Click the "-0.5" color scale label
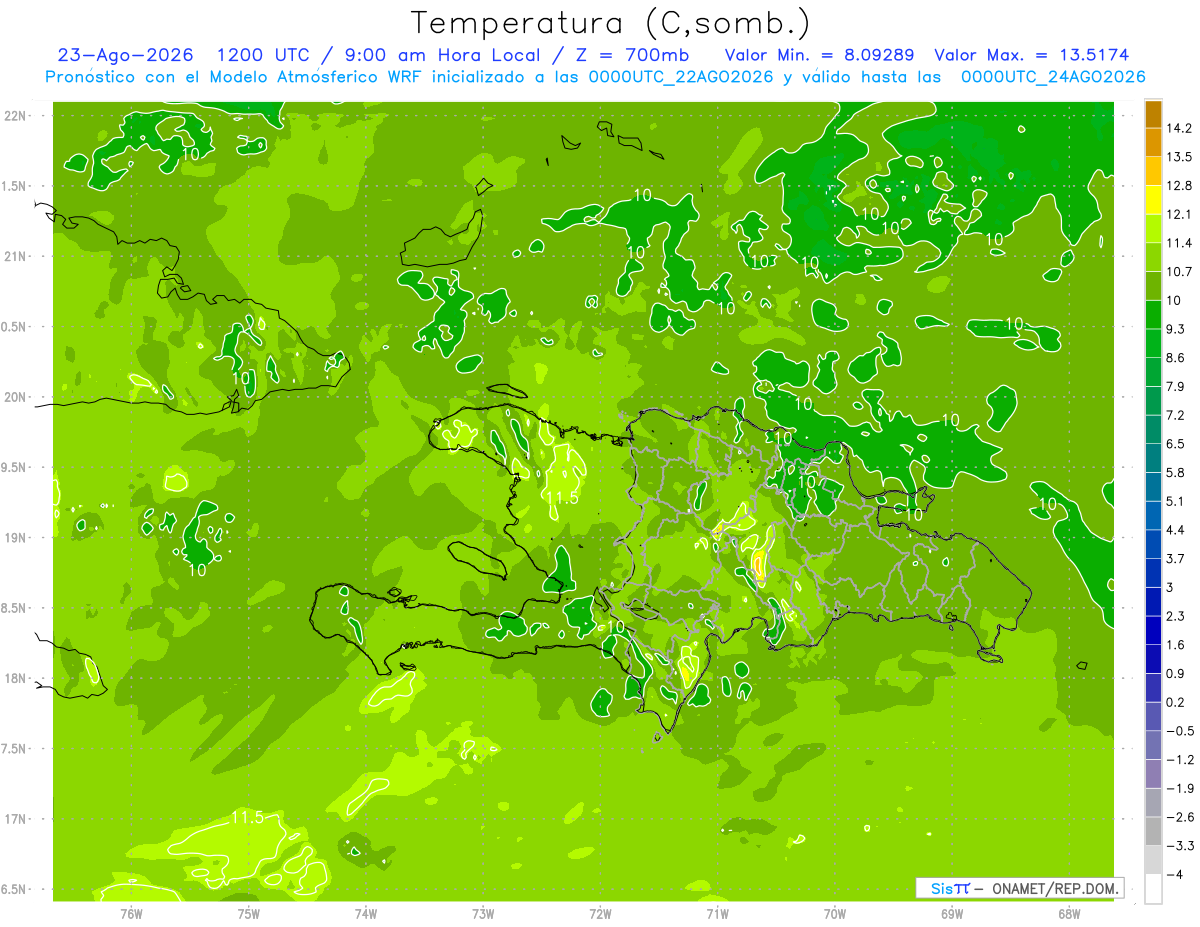This screenshot has height=927, width=1200. [1179, 731]
